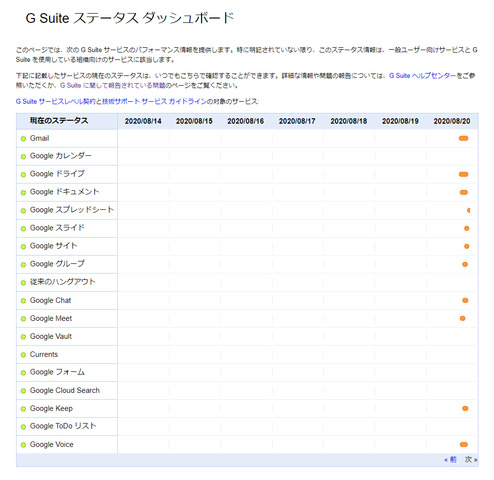Viewport: 494px width, 480px height.
Task: Open the orange incident marker for Google ドキュメント
Action: click(x=464, y=192)
